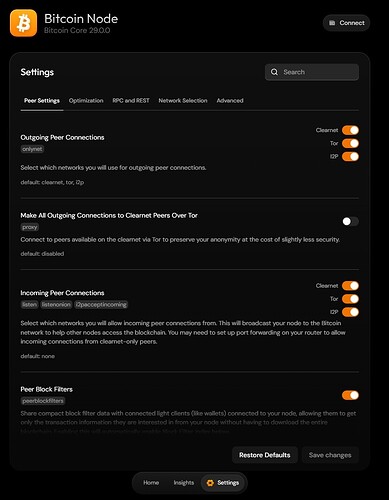Click the orange Bitcoin logo icon
389x500 pixels.
click(23, 23)
